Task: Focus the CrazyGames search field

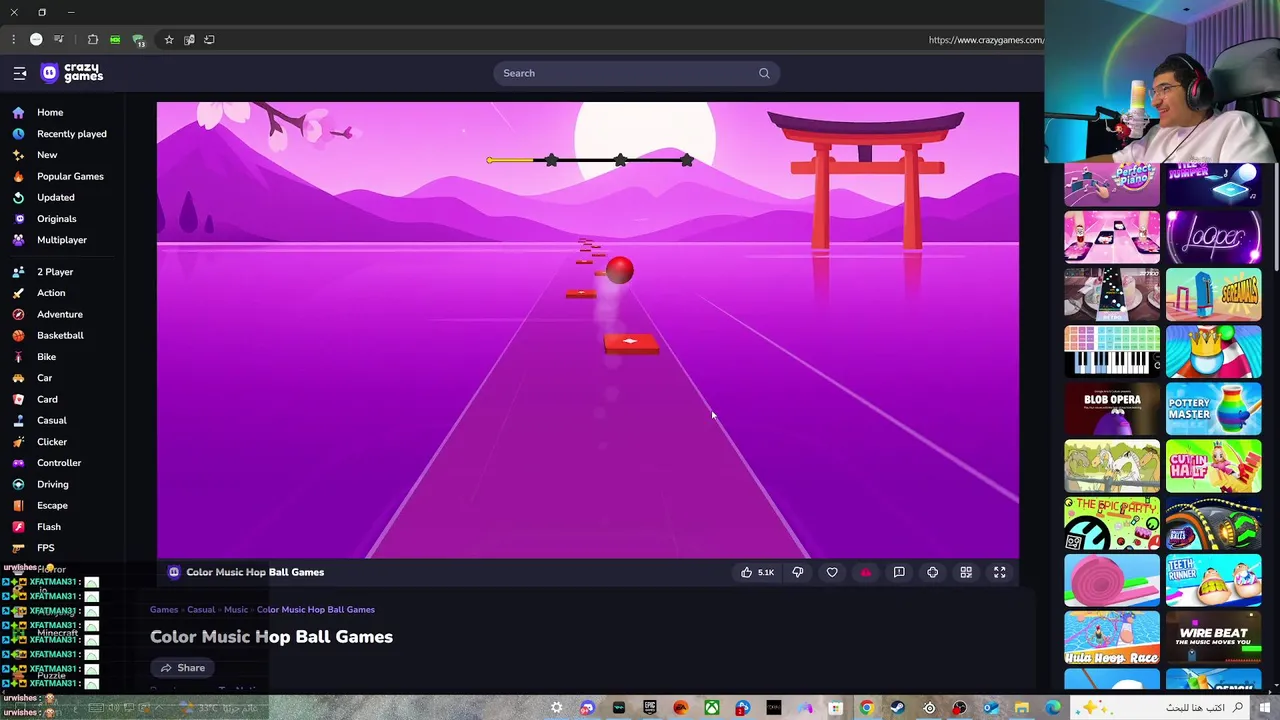Action: (636, 73)
